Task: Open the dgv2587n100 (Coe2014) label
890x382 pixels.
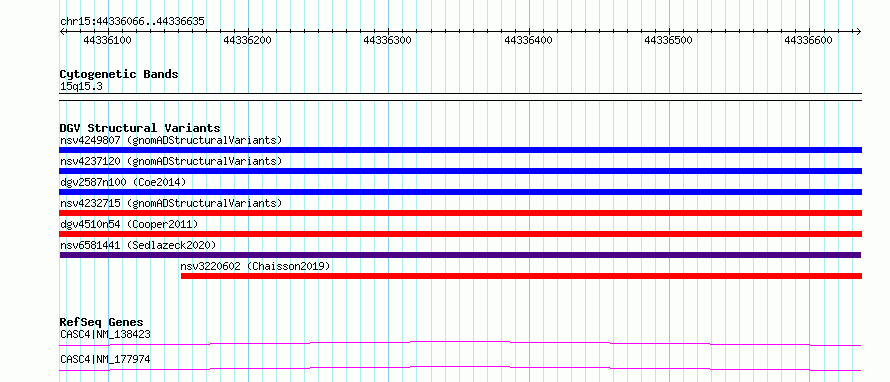Action: (x=123, y=182)
